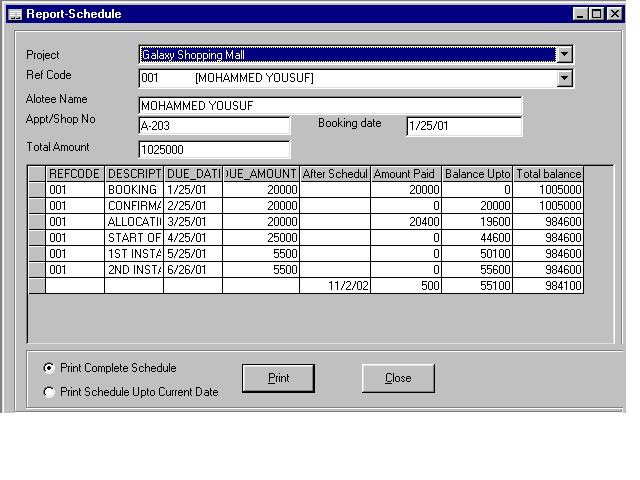Viewport: 640px width, 480px height.
Task: Click into the Alotee Name field
Action: 330,106
